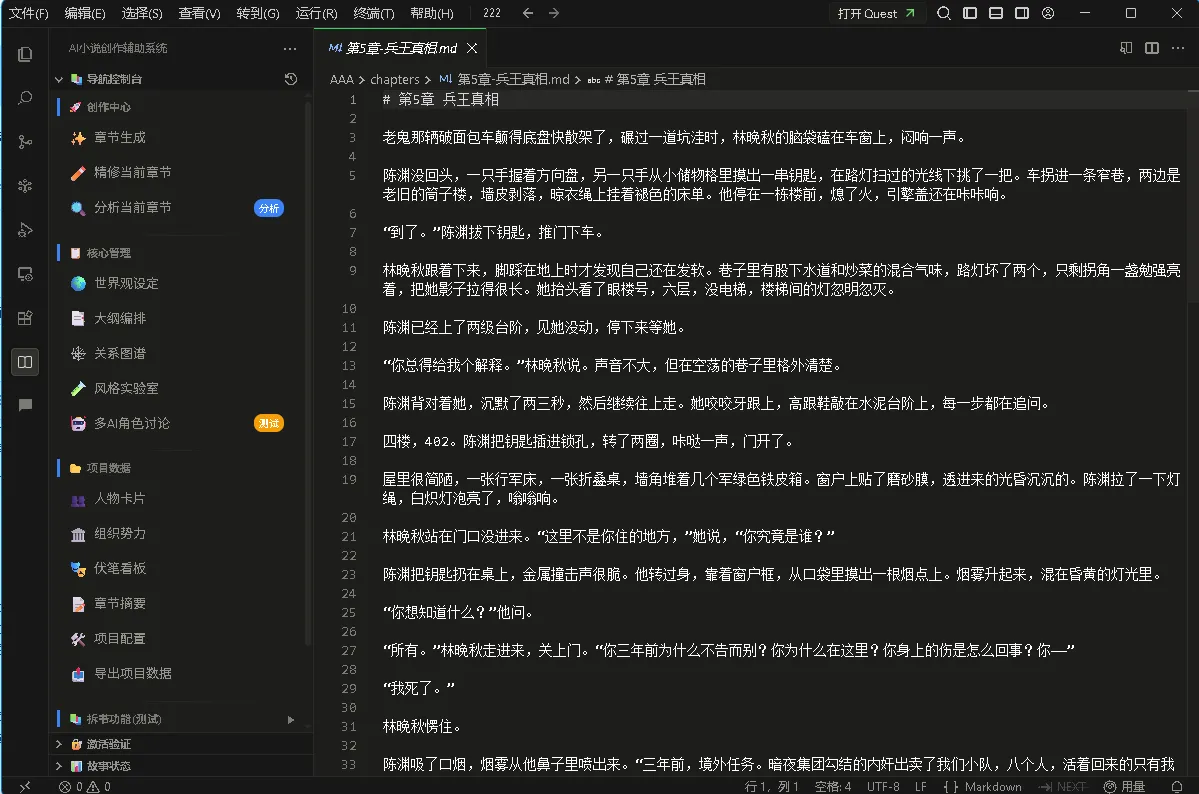
Task: Open 风格实验室 item
Action: pos(126,389)
